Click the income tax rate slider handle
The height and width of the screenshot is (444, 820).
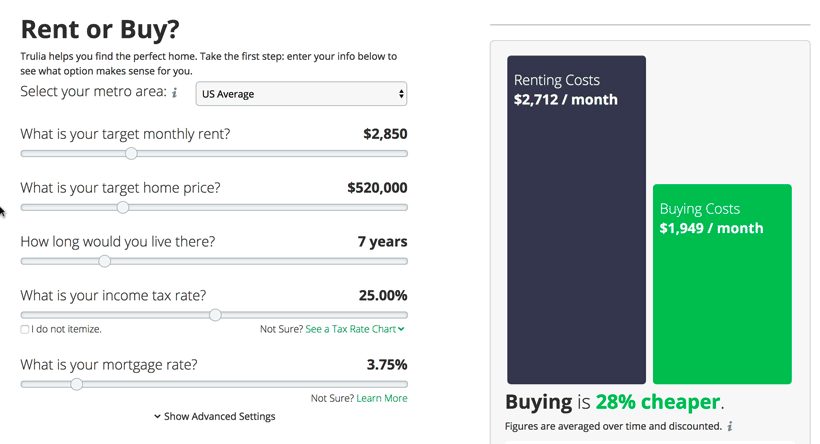click(215, 315)
